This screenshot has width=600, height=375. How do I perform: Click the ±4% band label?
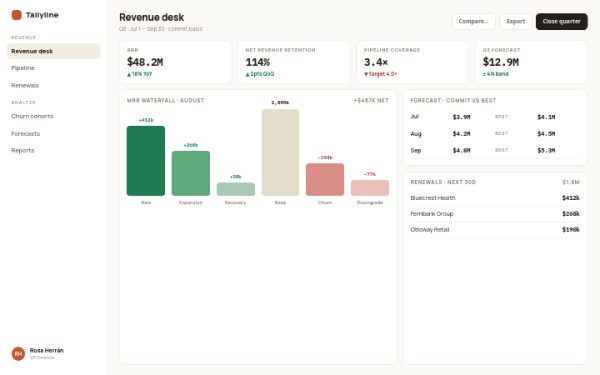[x=496, y=74]
